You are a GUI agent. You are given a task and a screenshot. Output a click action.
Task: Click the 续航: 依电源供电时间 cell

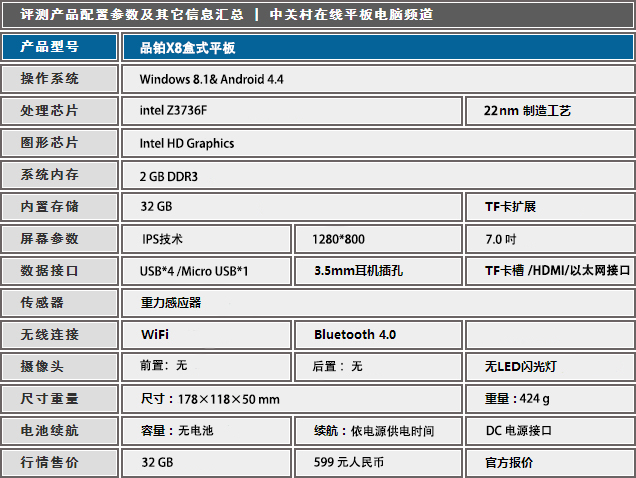[378, 431]
